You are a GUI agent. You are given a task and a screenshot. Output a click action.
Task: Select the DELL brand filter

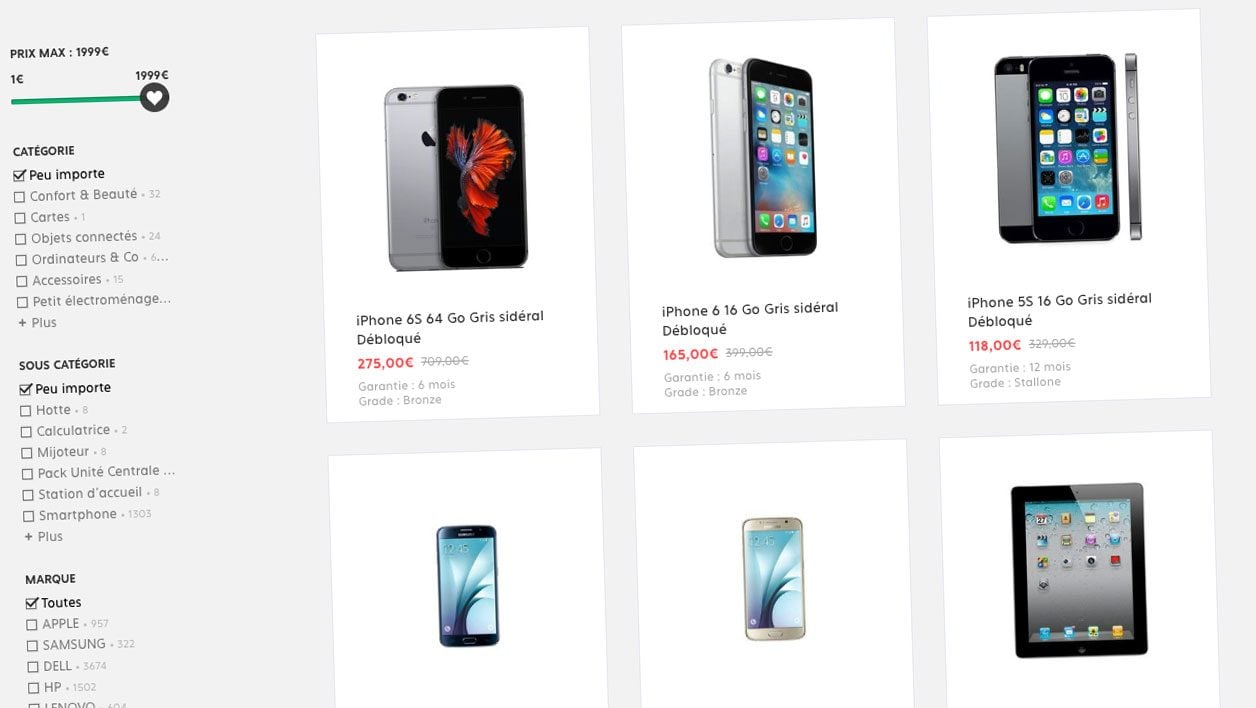click(34, 667)
